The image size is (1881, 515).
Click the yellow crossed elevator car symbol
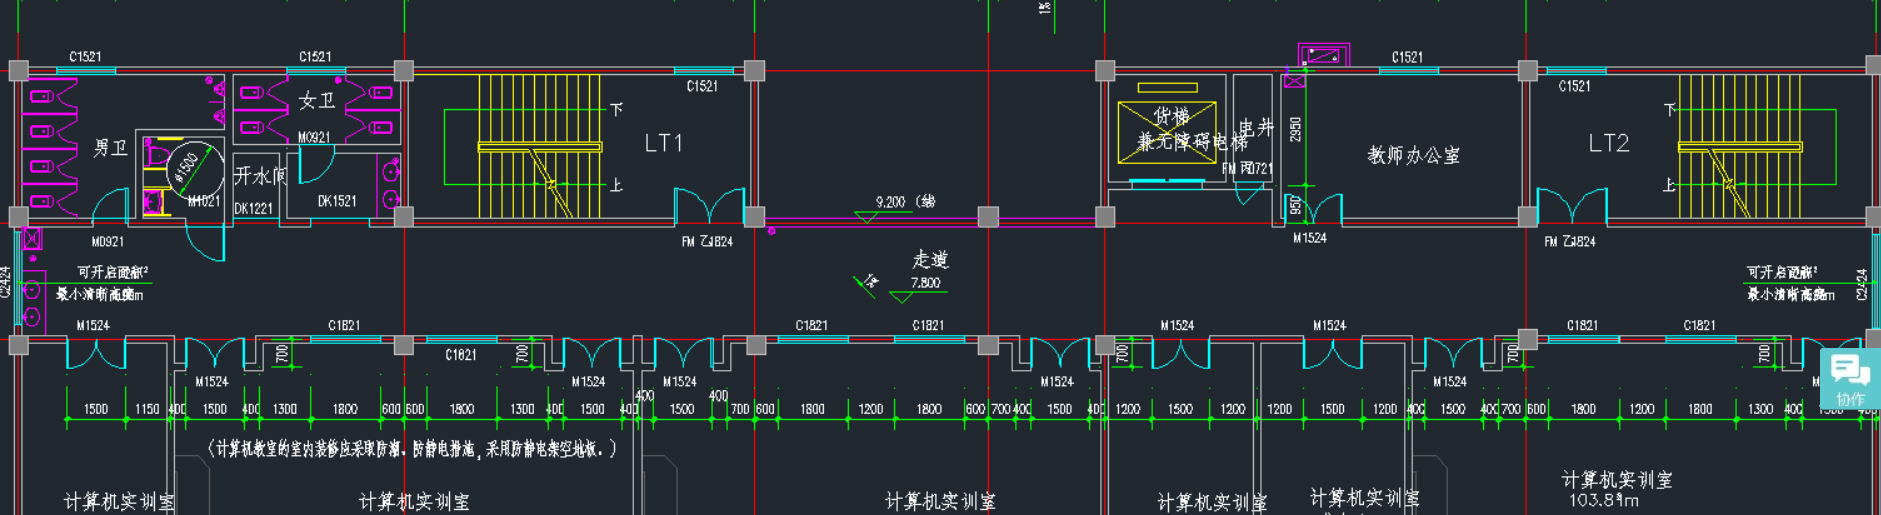pos(1167,131)
